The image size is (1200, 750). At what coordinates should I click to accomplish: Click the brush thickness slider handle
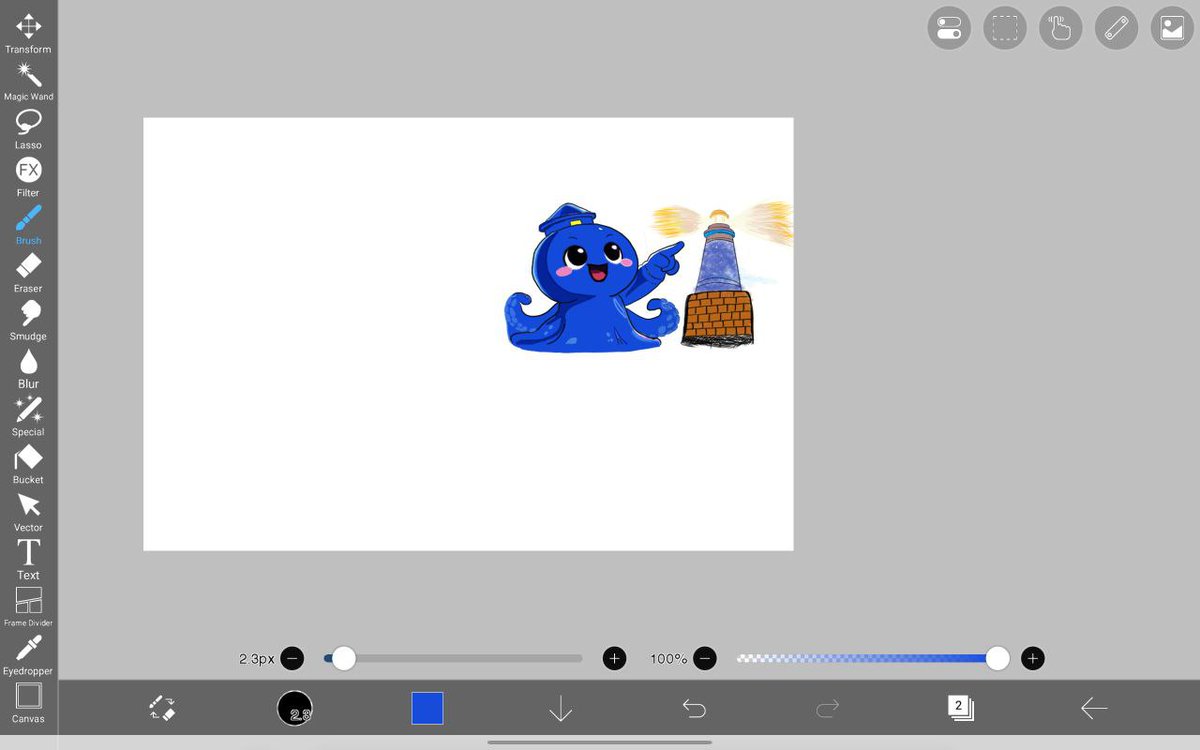click(x=343, y=658)
